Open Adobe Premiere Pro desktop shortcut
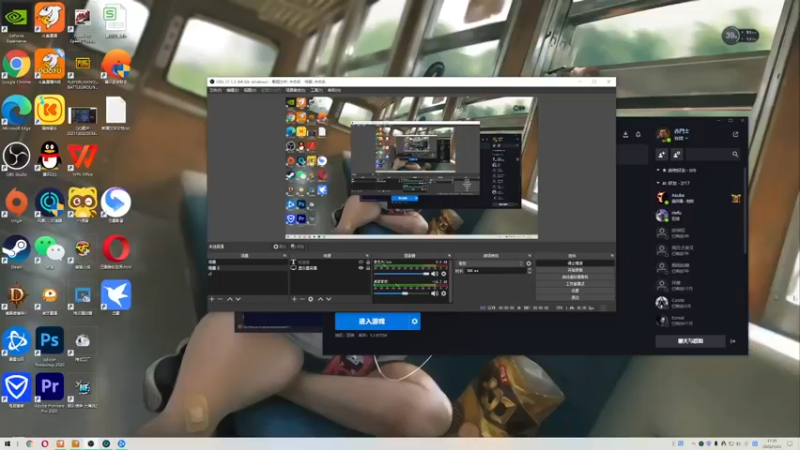 49,392
